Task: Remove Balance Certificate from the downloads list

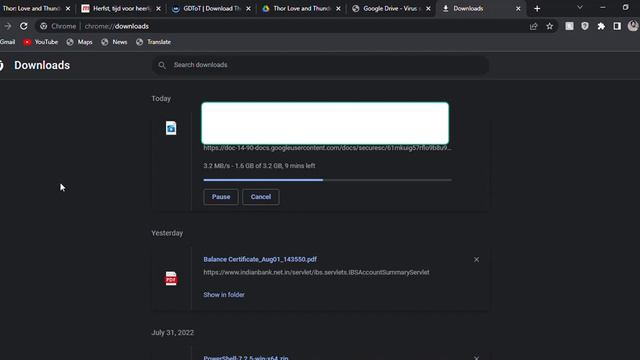Action: click(476, 260)
